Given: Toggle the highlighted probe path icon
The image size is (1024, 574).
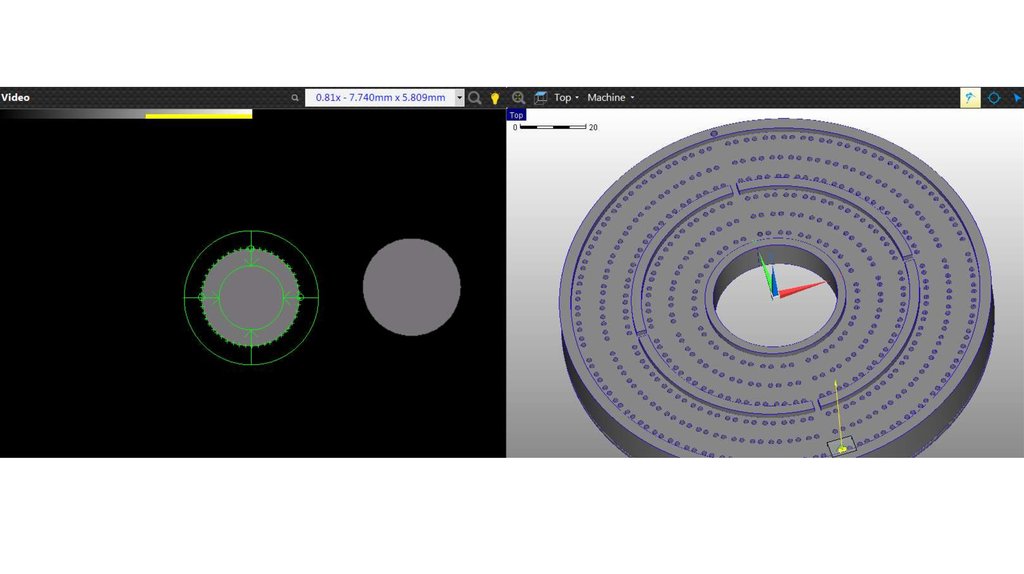Looking at the screenshot, I should click(x=970, y=98).
